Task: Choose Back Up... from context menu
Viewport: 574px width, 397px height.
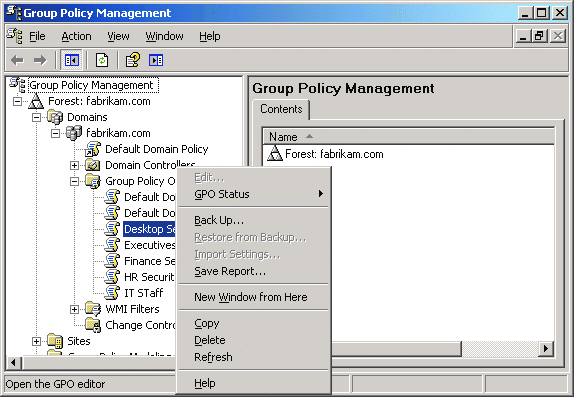Action: 254,220
